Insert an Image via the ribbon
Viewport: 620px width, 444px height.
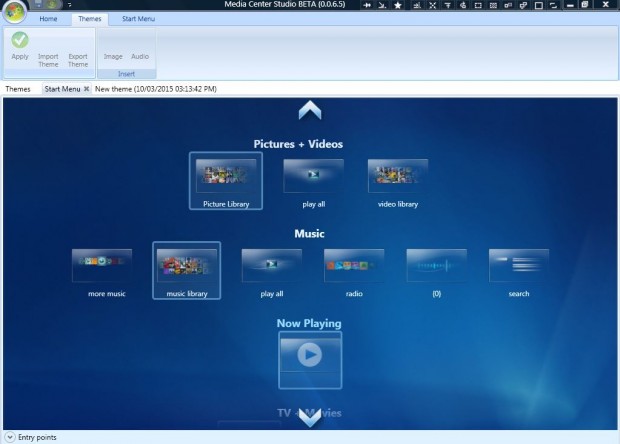[113, 56]
